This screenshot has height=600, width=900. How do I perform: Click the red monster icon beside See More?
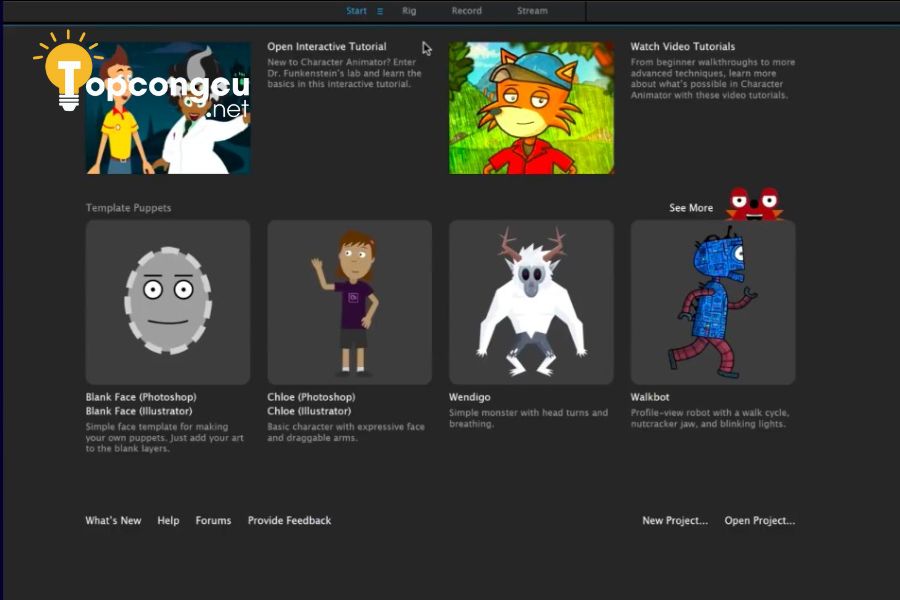coord(754,204)
